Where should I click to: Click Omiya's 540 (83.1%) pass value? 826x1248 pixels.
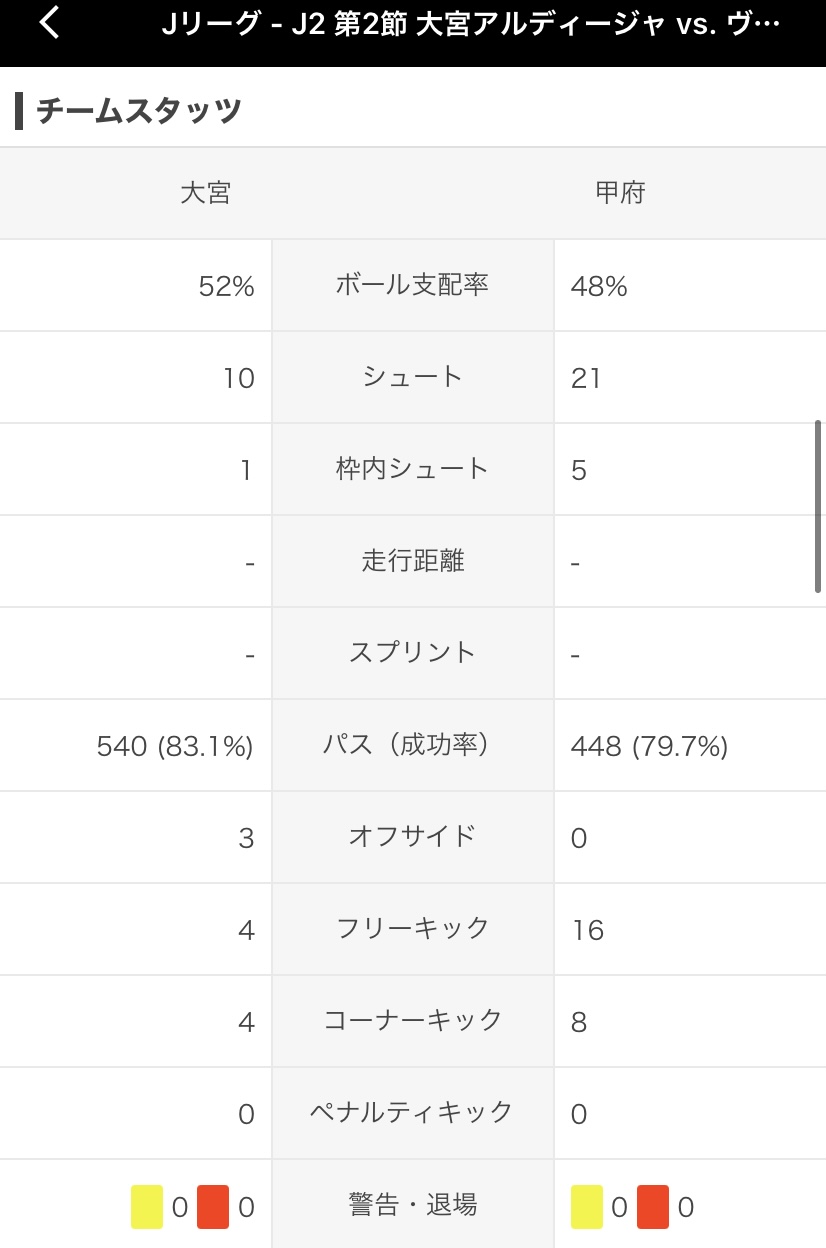point(175,746)
